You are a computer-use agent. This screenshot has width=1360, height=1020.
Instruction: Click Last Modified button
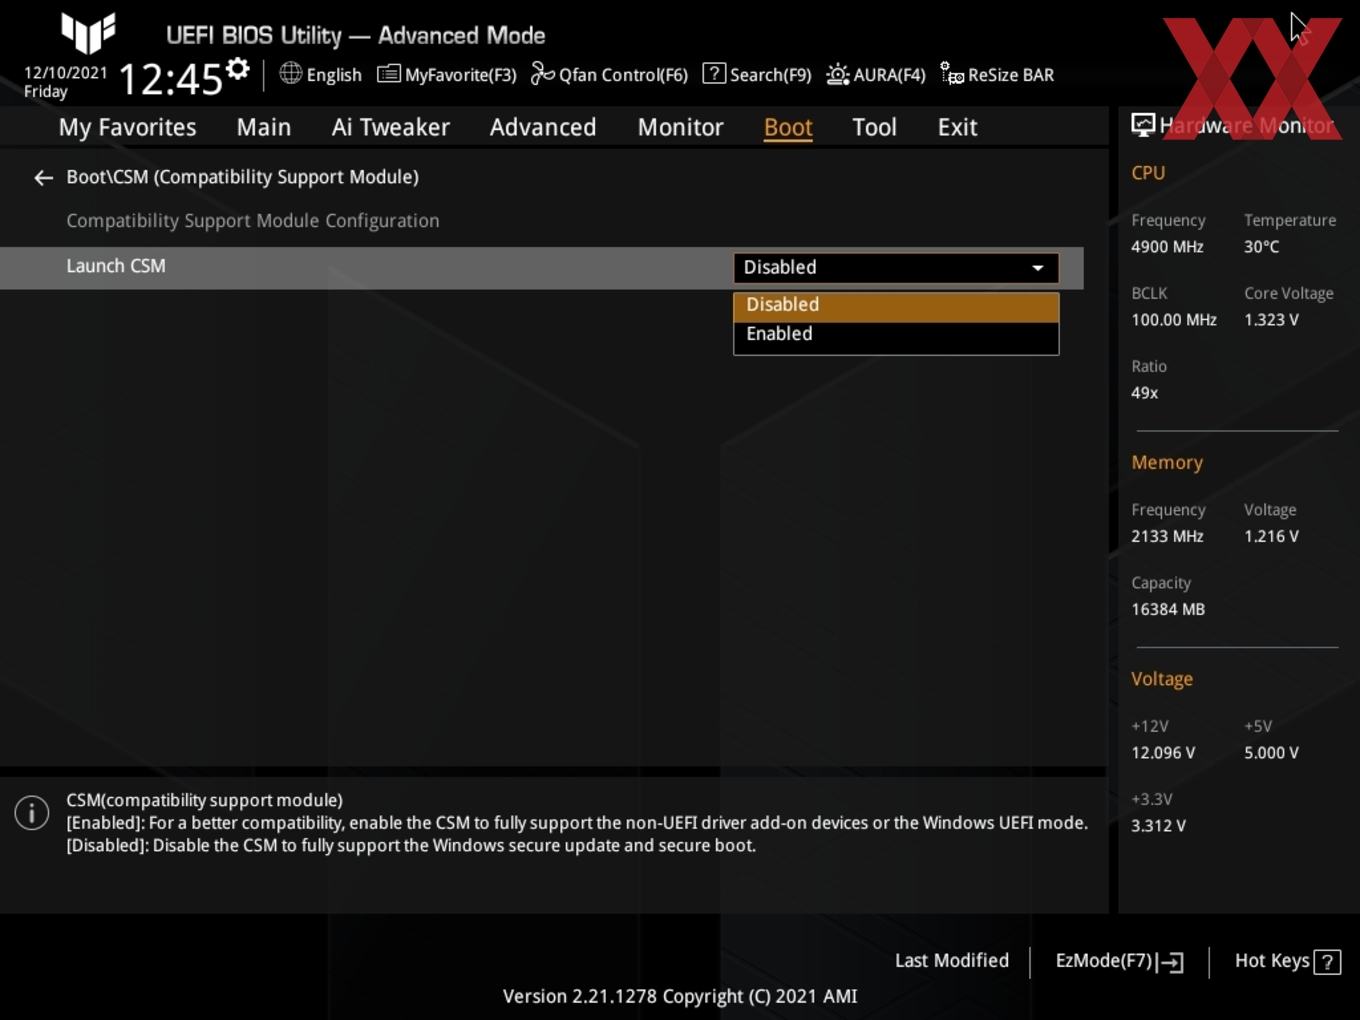tap(952, 960)
